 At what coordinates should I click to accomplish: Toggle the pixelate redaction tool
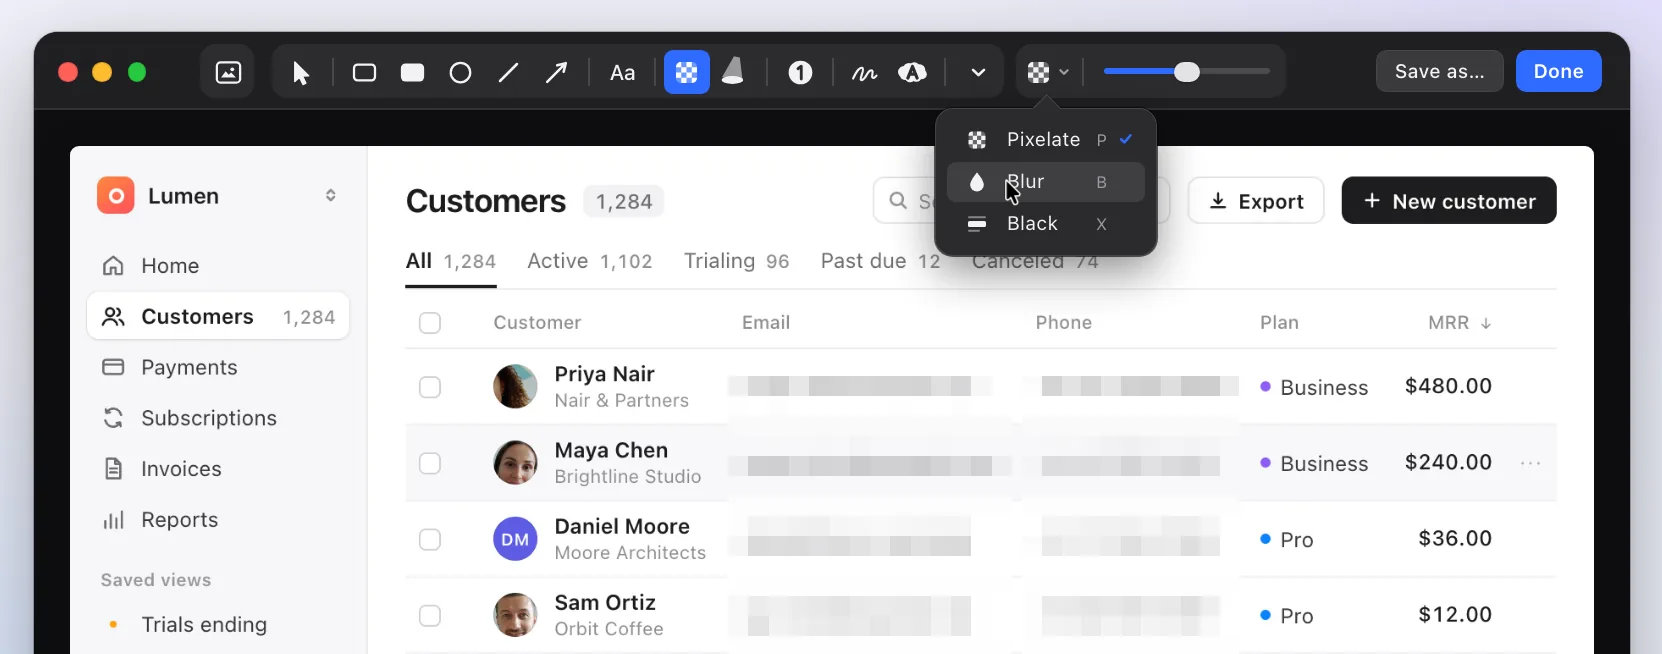click(x=687, y=72)
